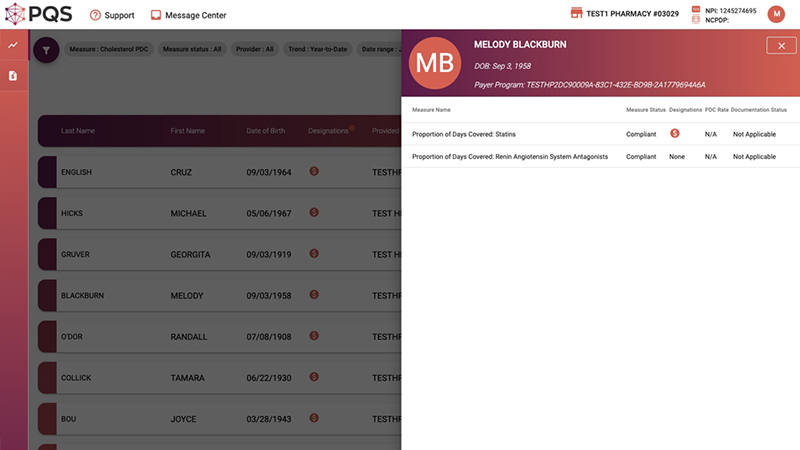Screen dimensions: 800x450
Task: Open patient GRUVER row
Action: coord(219,254)
